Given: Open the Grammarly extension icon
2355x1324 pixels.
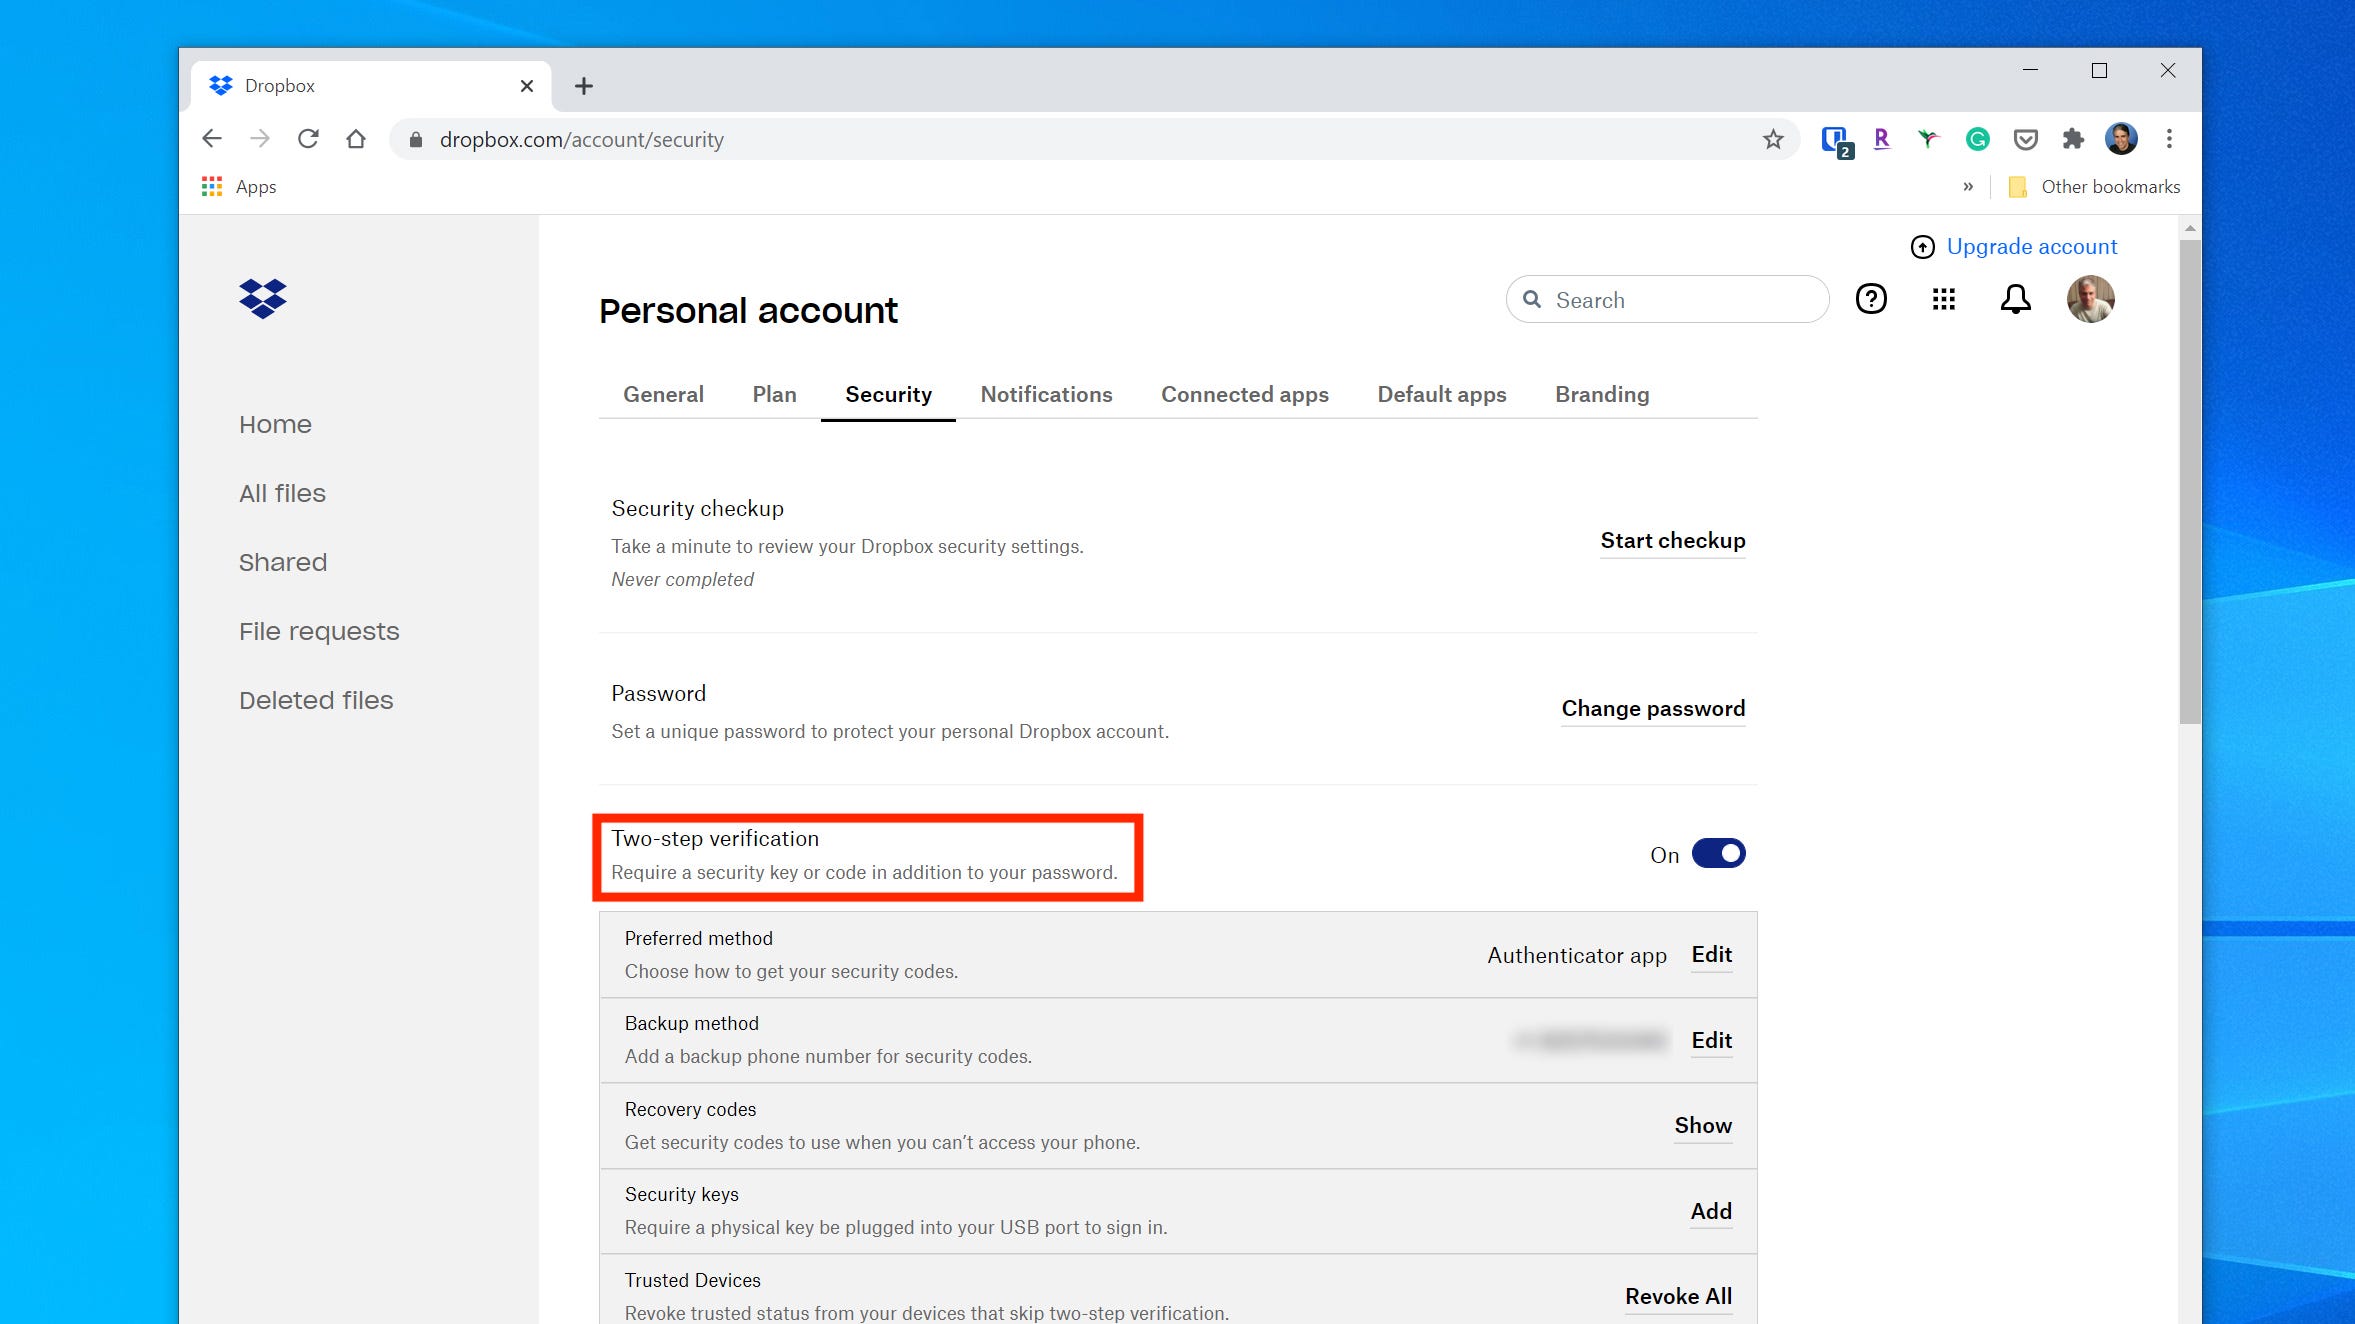Looking at the screenshot, I should 1977,139.
